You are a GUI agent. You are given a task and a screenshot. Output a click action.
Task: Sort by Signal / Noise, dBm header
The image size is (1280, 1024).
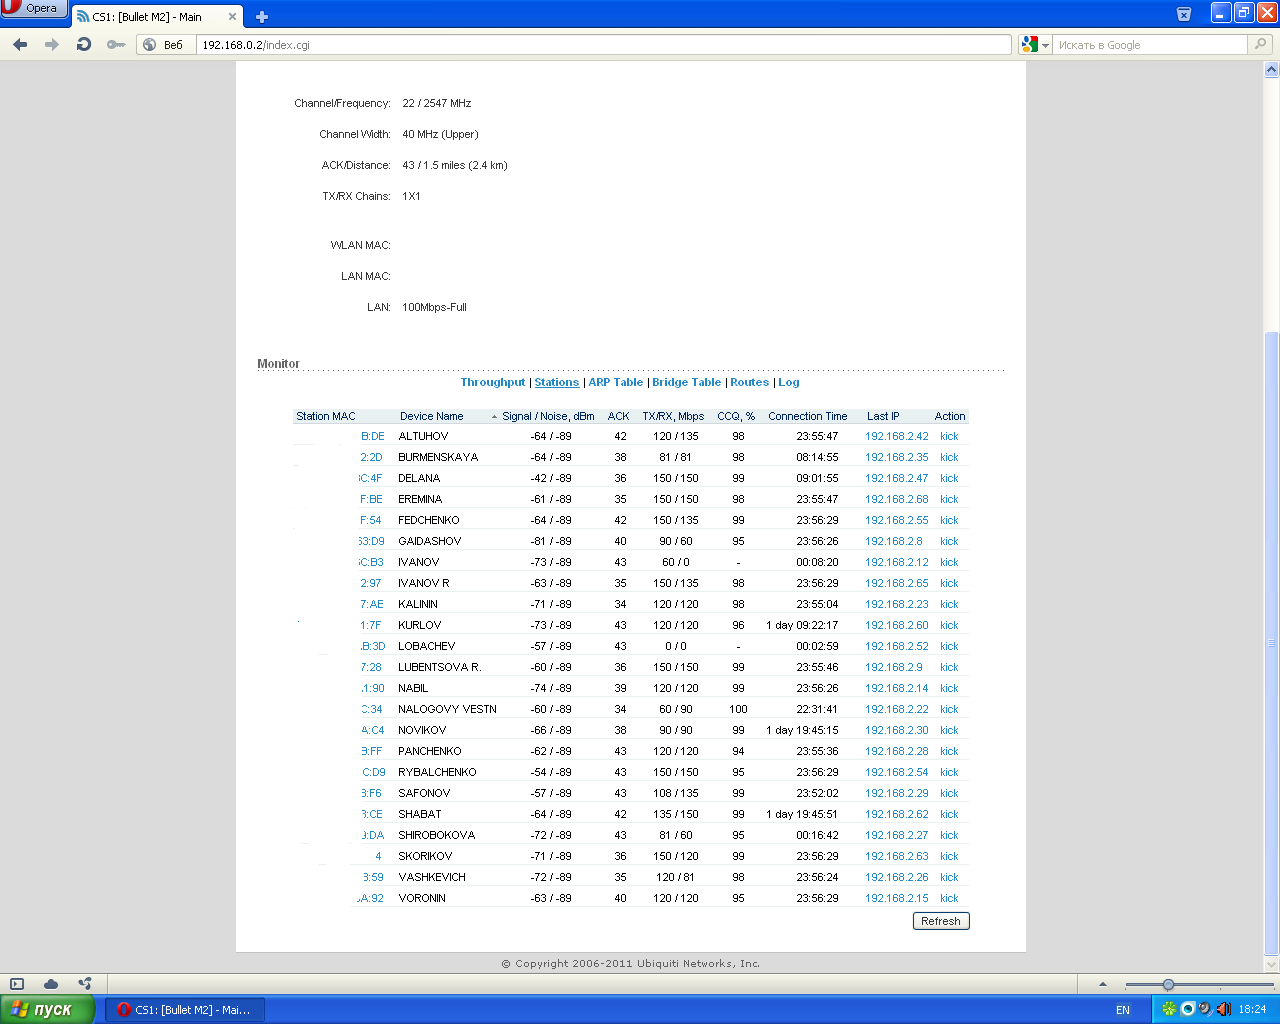pyautogui.click(x=548, y=416)
